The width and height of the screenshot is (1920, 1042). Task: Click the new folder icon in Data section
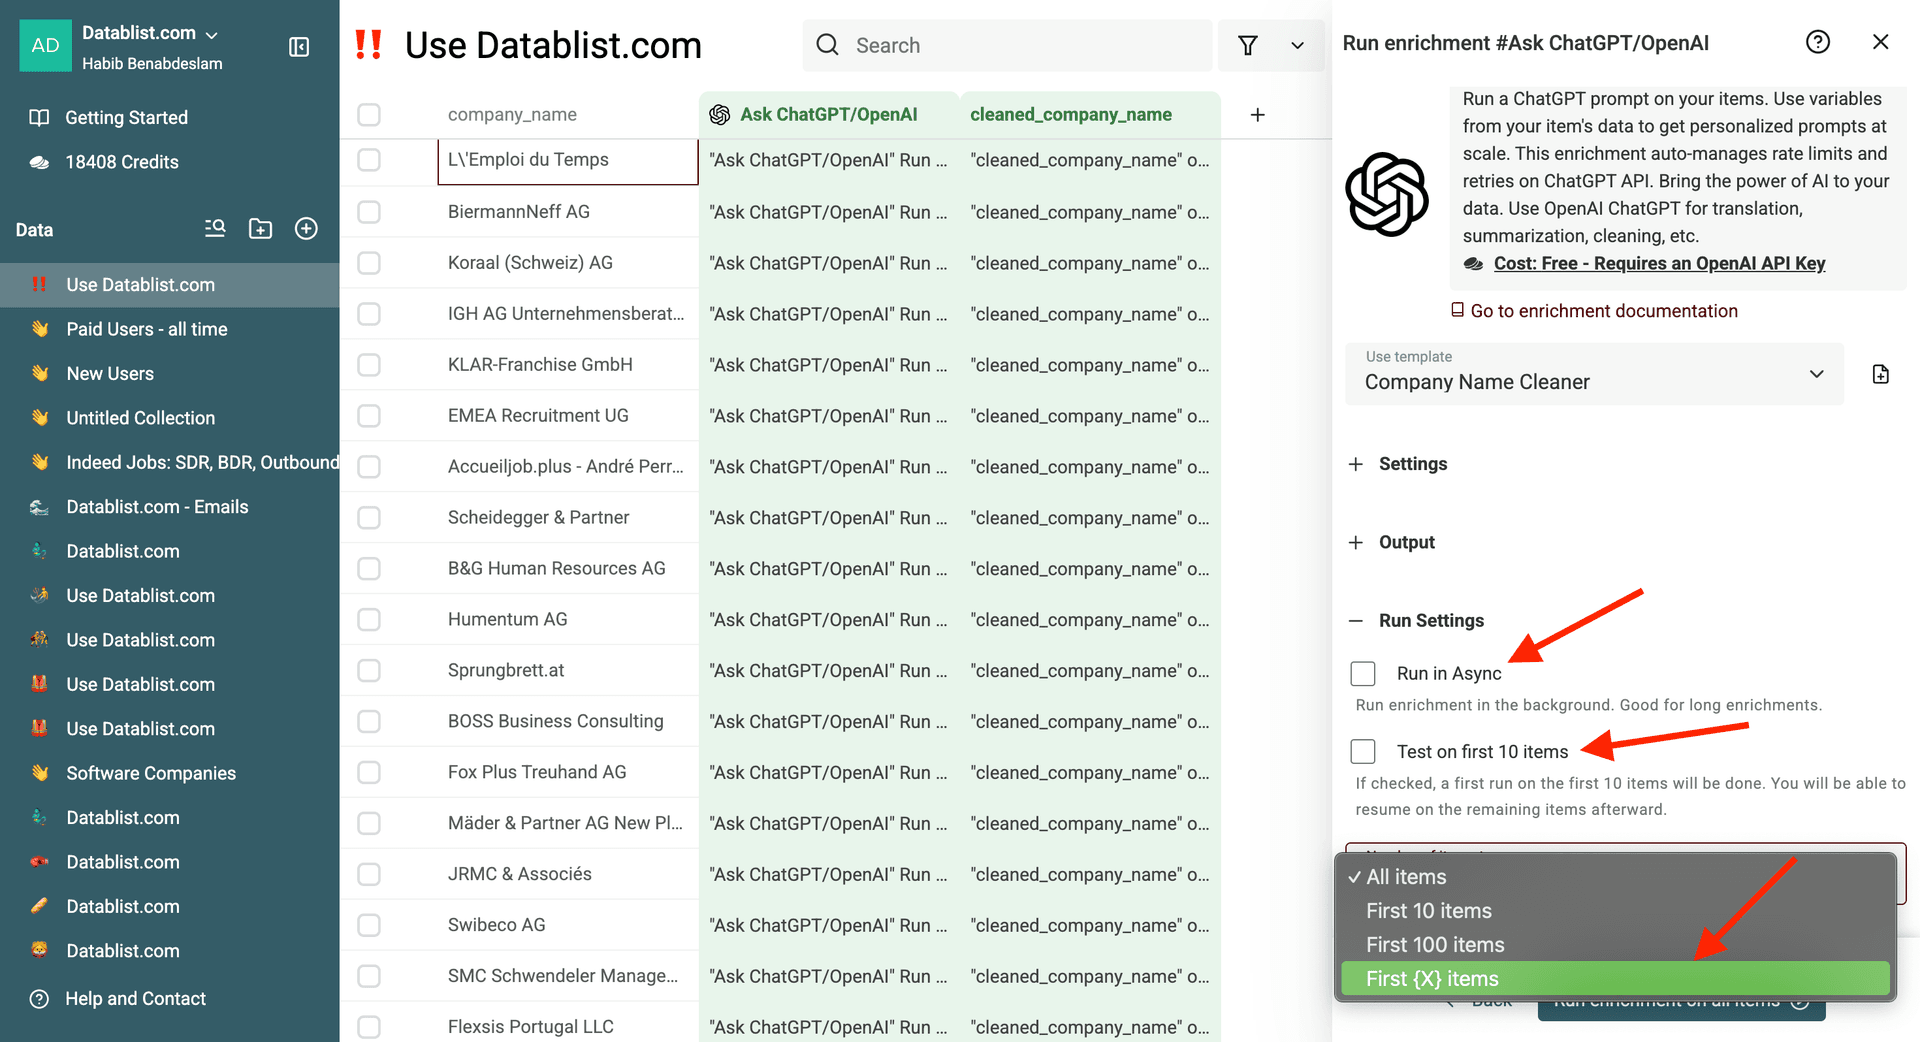click(260, 229)
